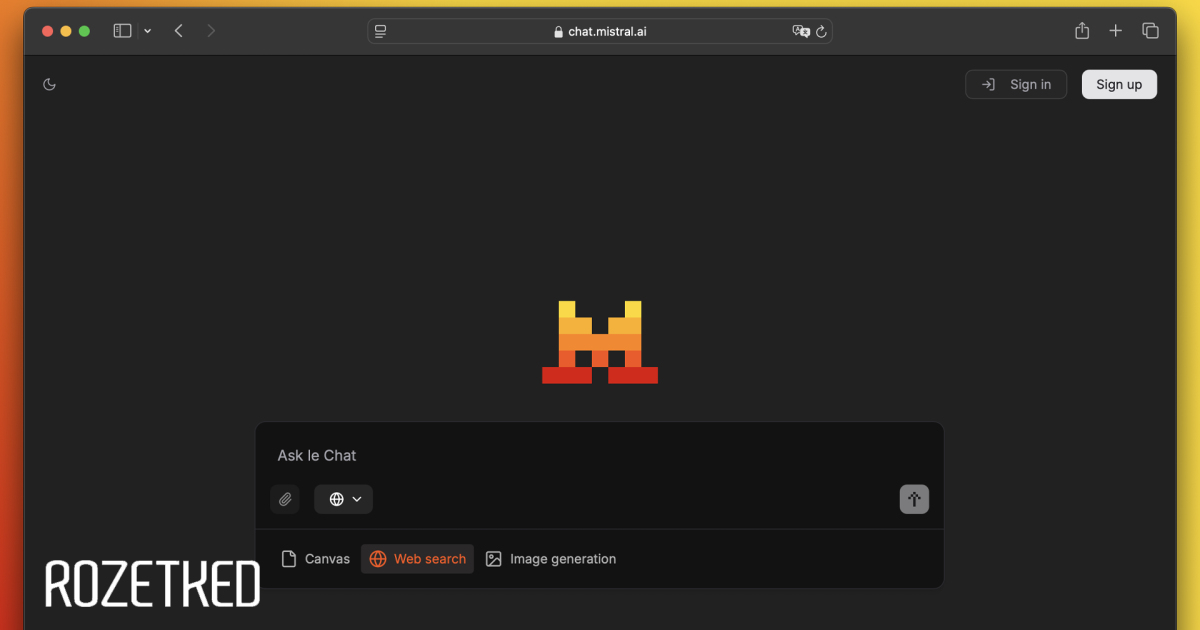This screenshot has width=1200, height=630.
Task: Click the Sign up button
Action: [1119, 85]
